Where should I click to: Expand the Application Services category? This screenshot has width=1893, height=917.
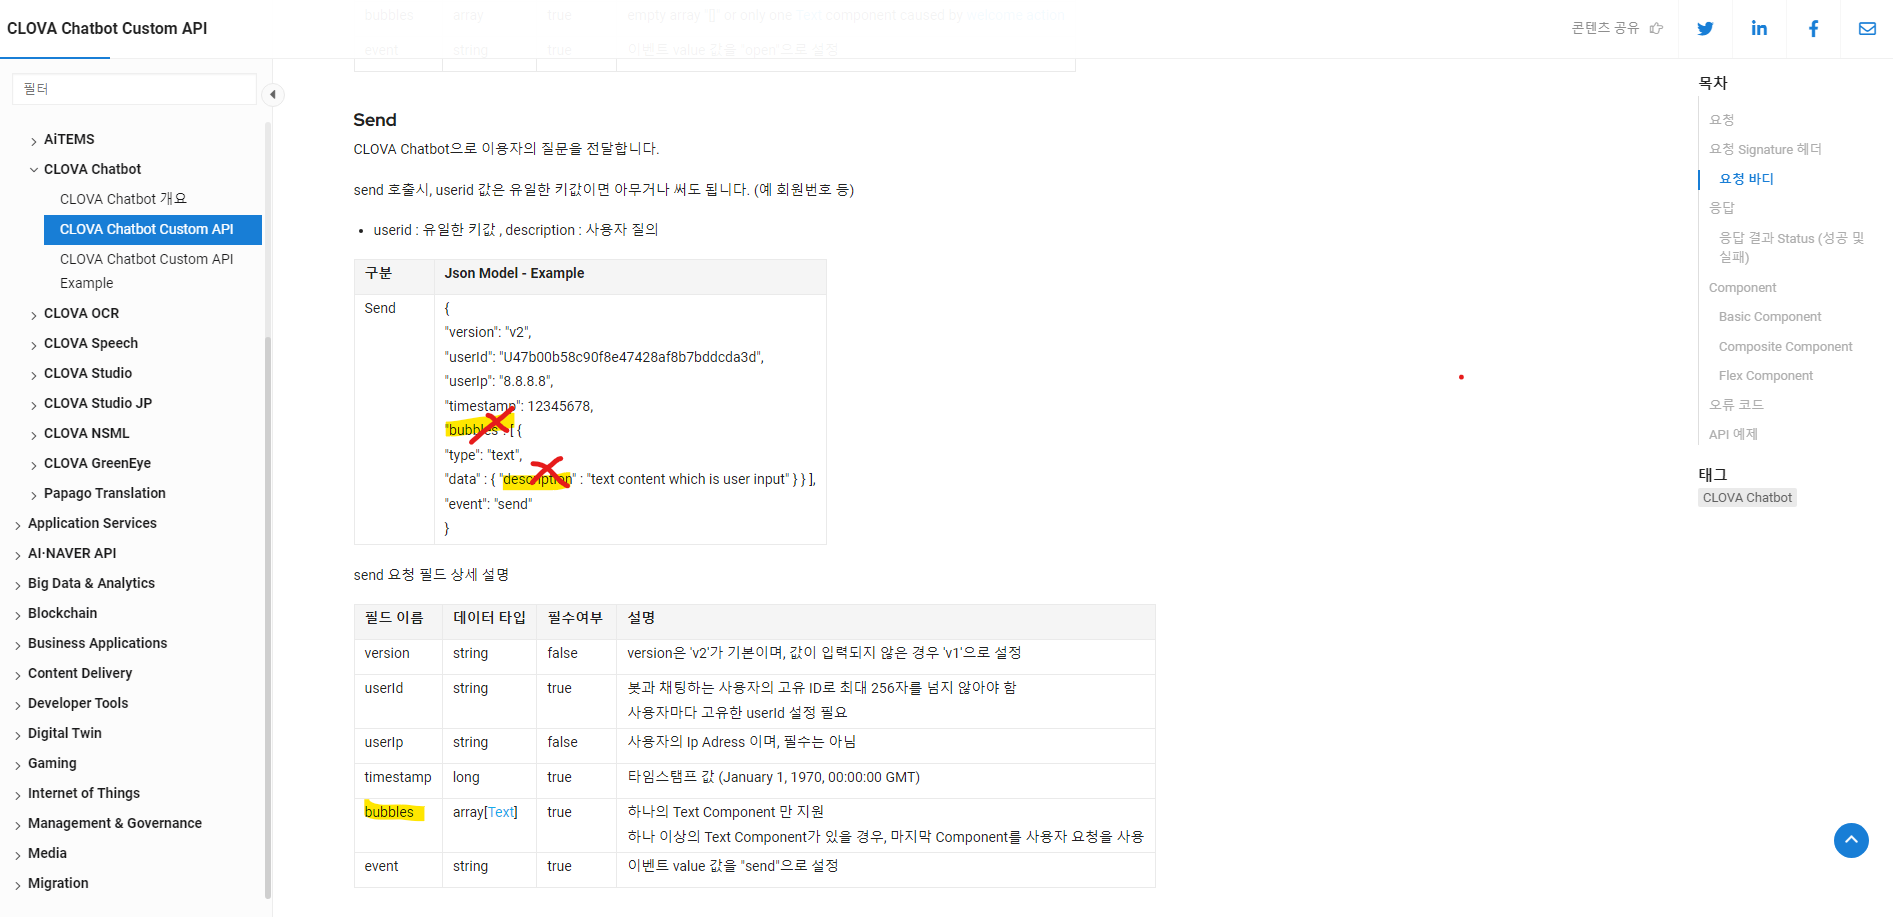(18, 524)
